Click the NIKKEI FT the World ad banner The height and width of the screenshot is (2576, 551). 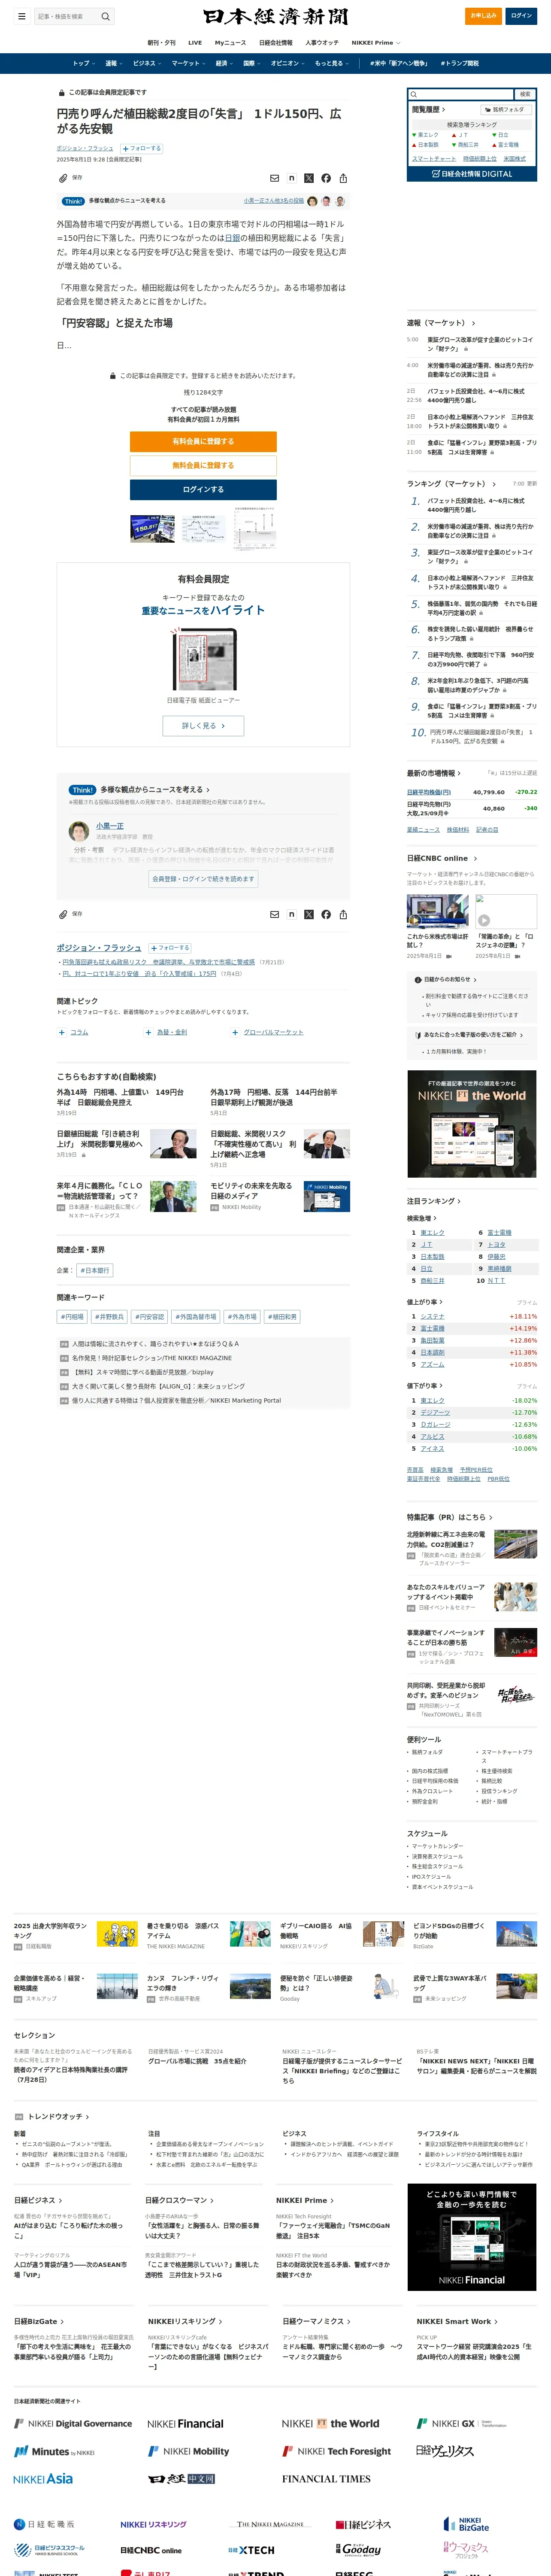(x=472, y=1123)
